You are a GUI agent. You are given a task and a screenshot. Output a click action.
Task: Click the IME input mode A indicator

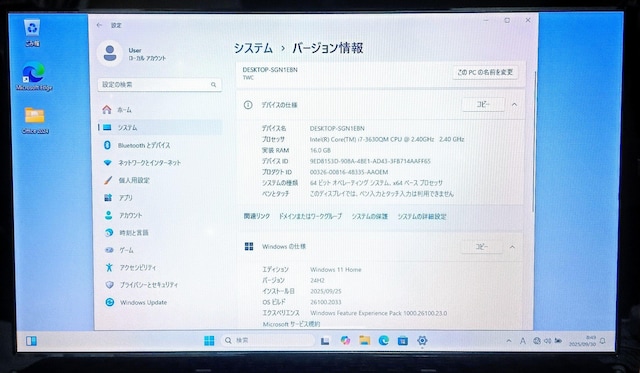pyautogui.click(x=522, y=341)
